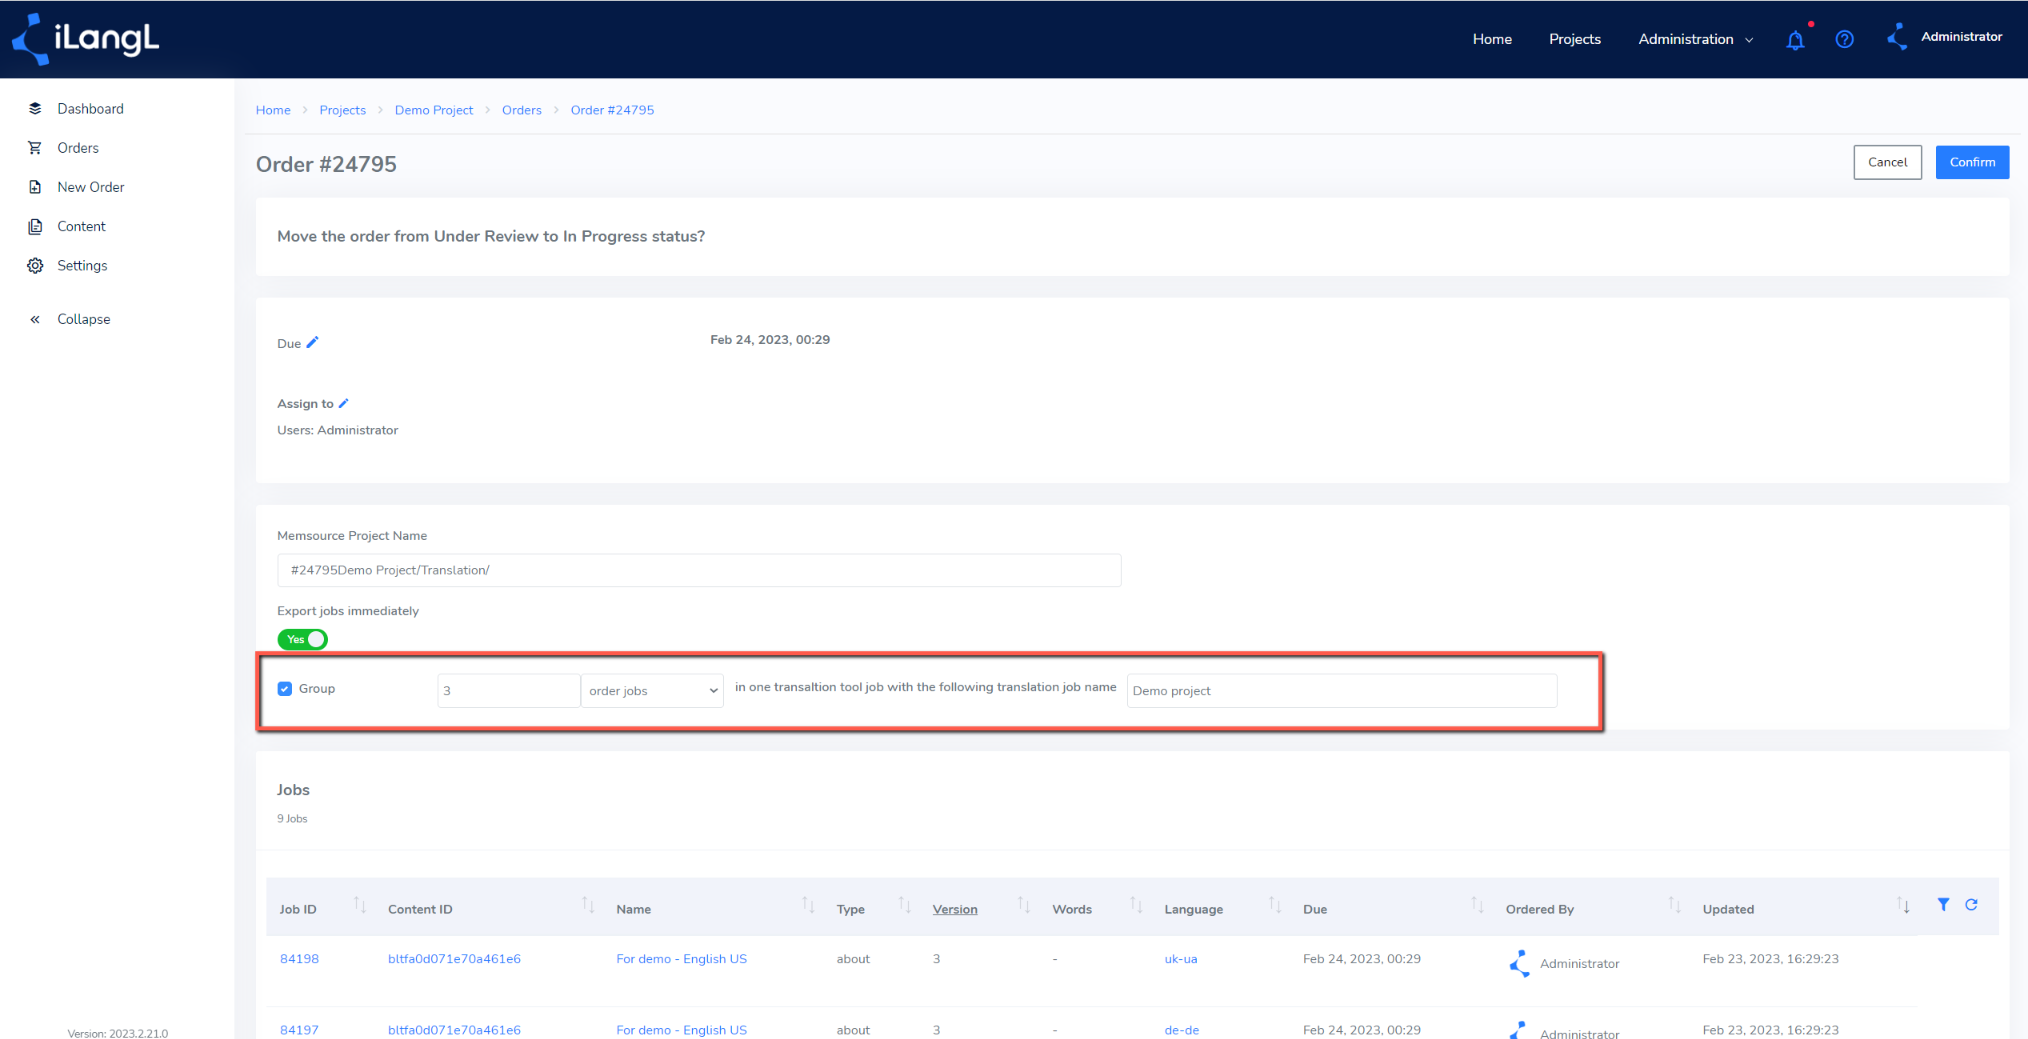Open the order jobs dropdown
This screenshot has height=1039, width=2028.
pos(652,691)
